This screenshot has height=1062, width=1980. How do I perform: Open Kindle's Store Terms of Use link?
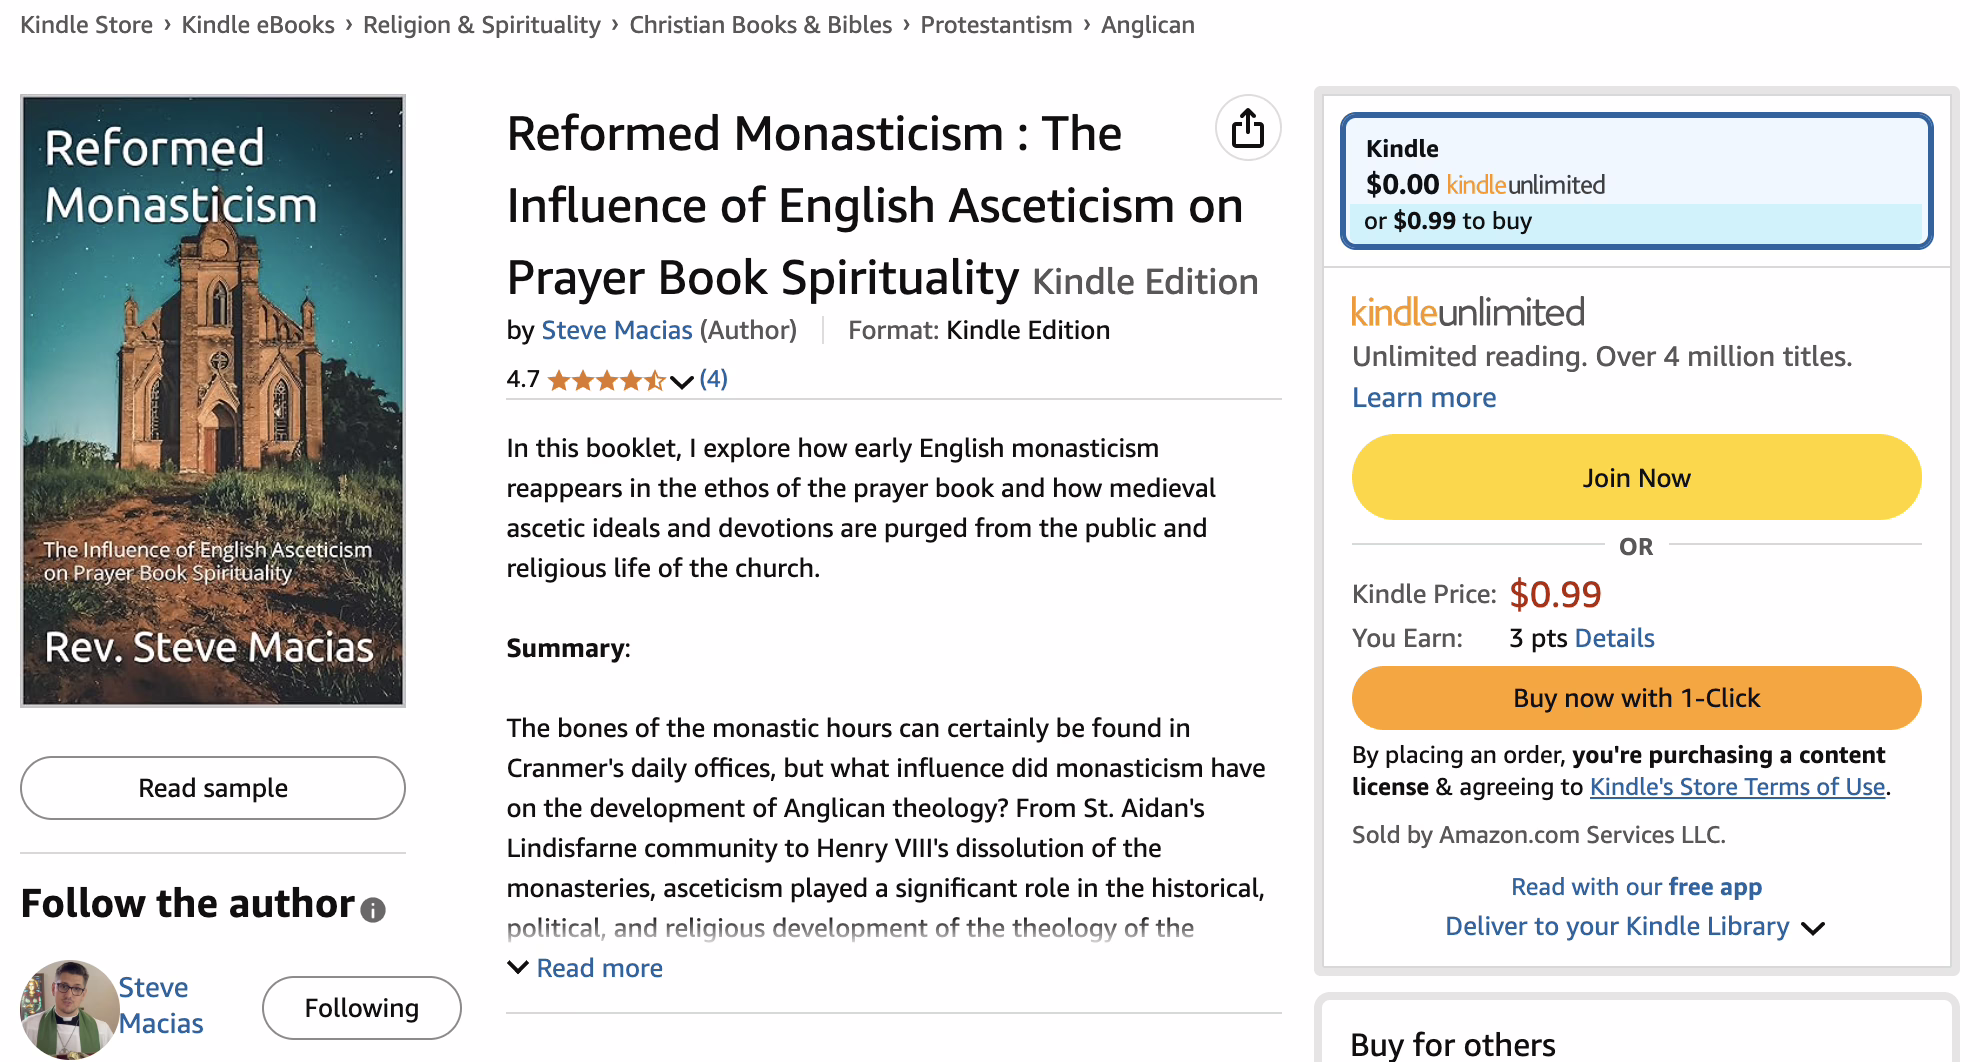pos(1737,787)
